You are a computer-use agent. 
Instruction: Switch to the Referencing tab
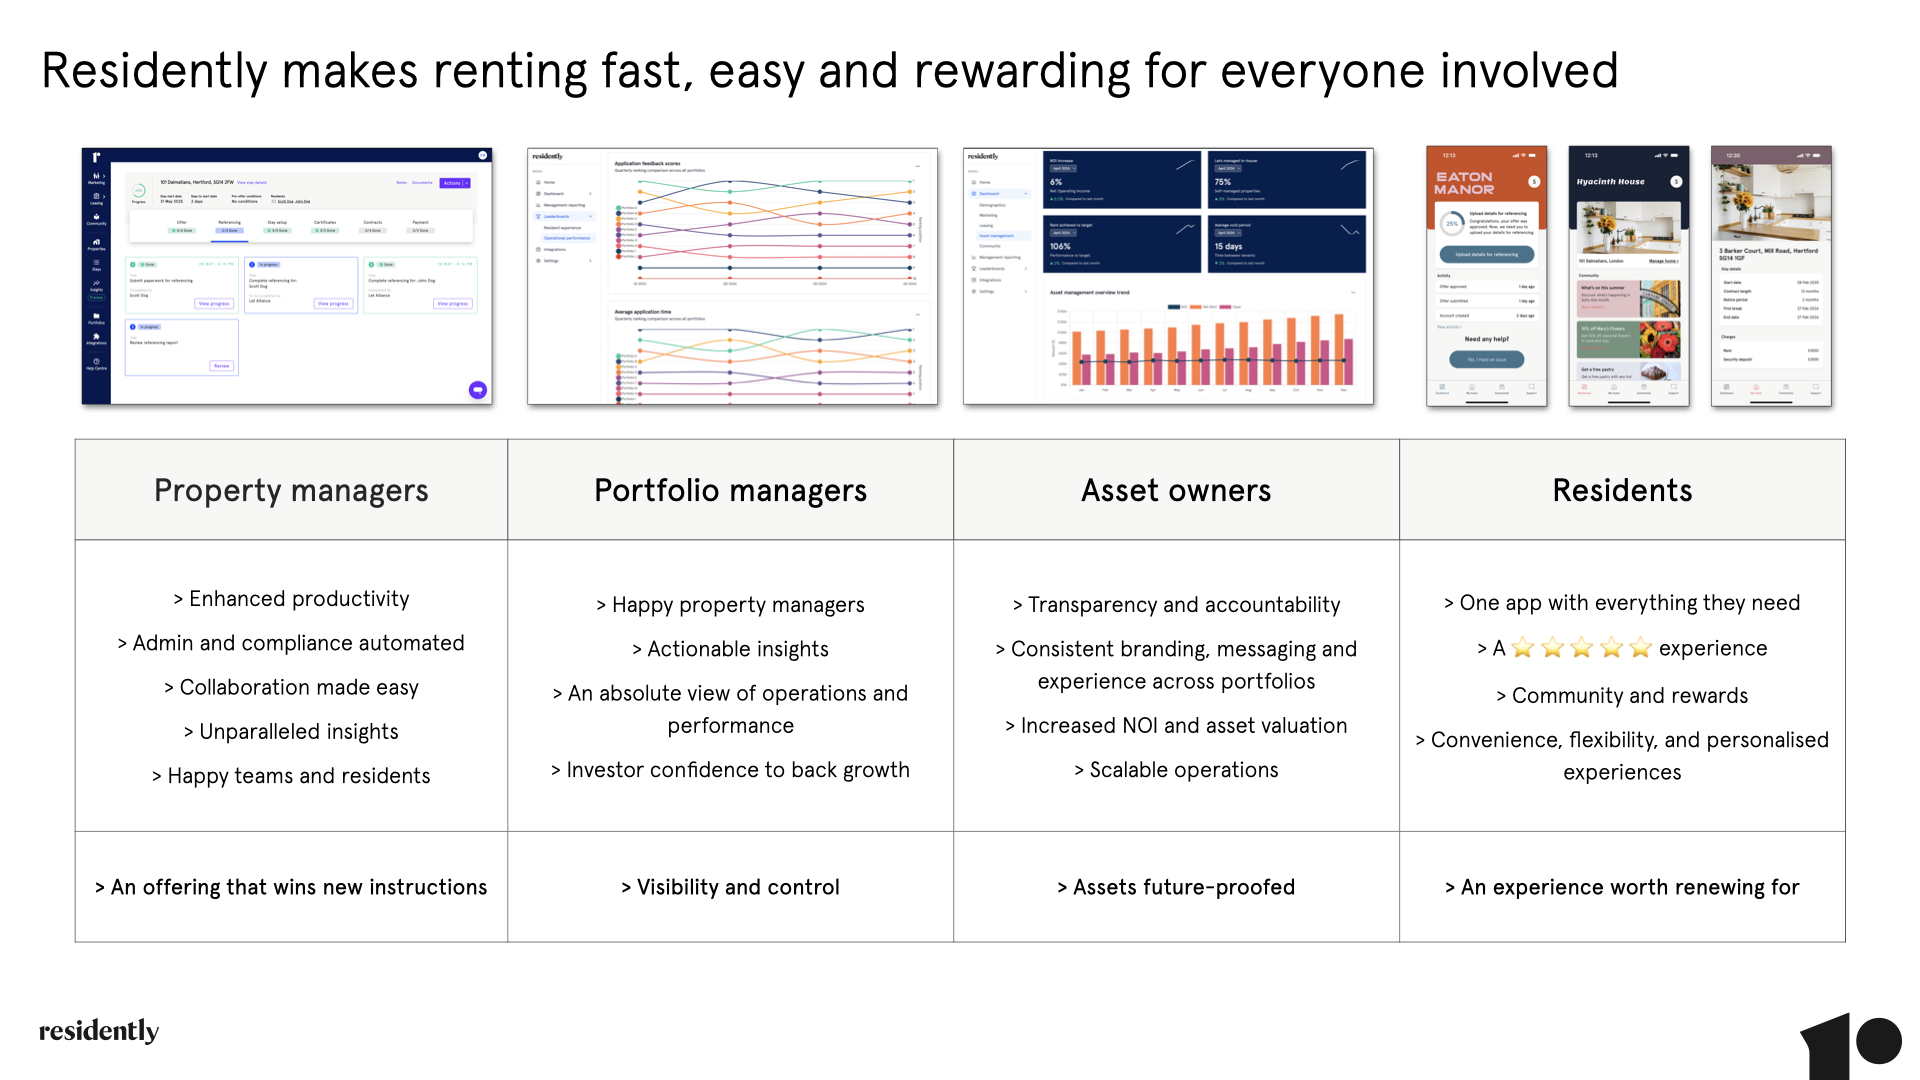coord(229,226)
